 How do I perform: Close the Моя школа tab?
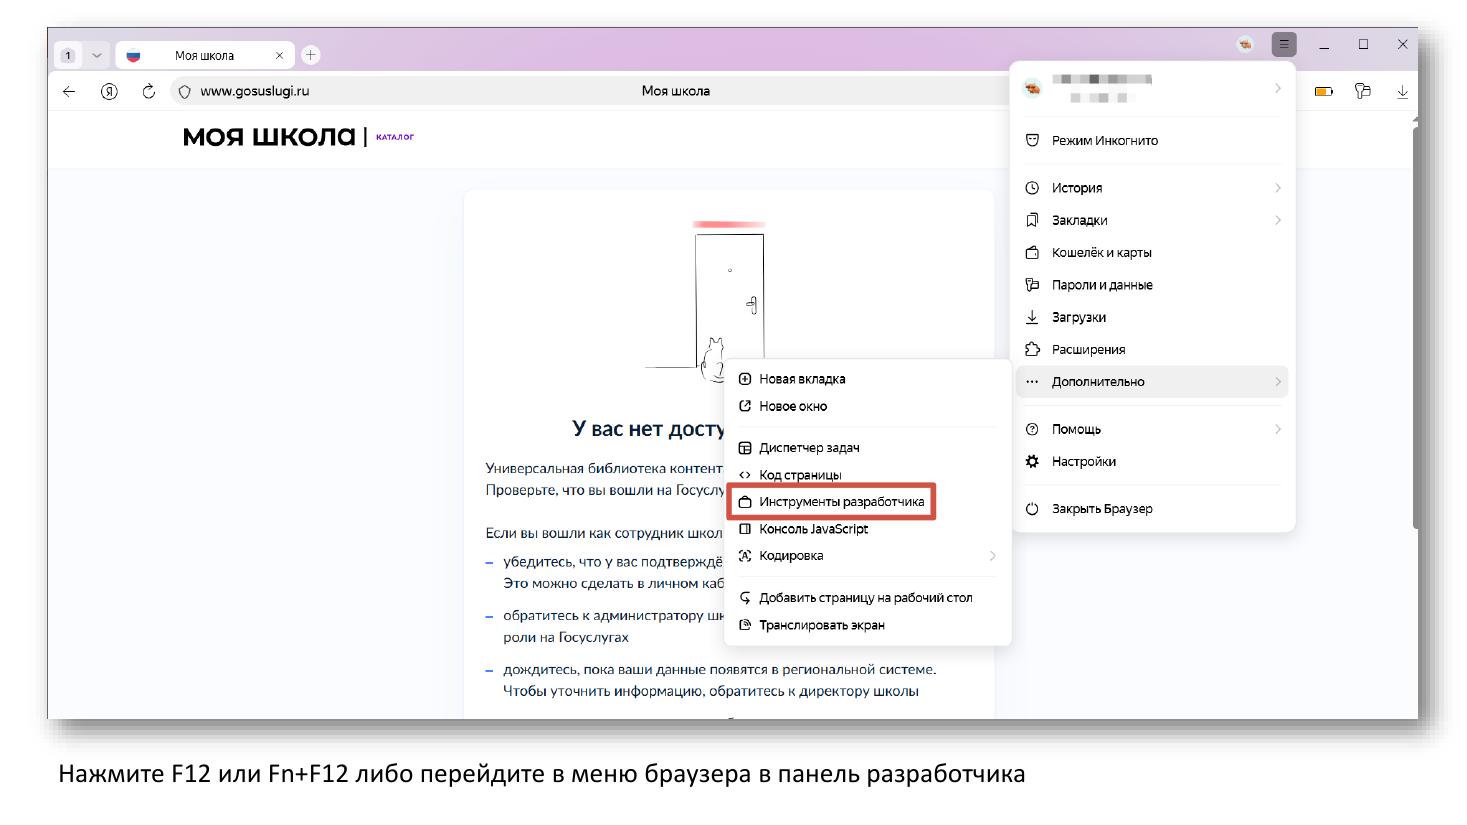(279, 55)
